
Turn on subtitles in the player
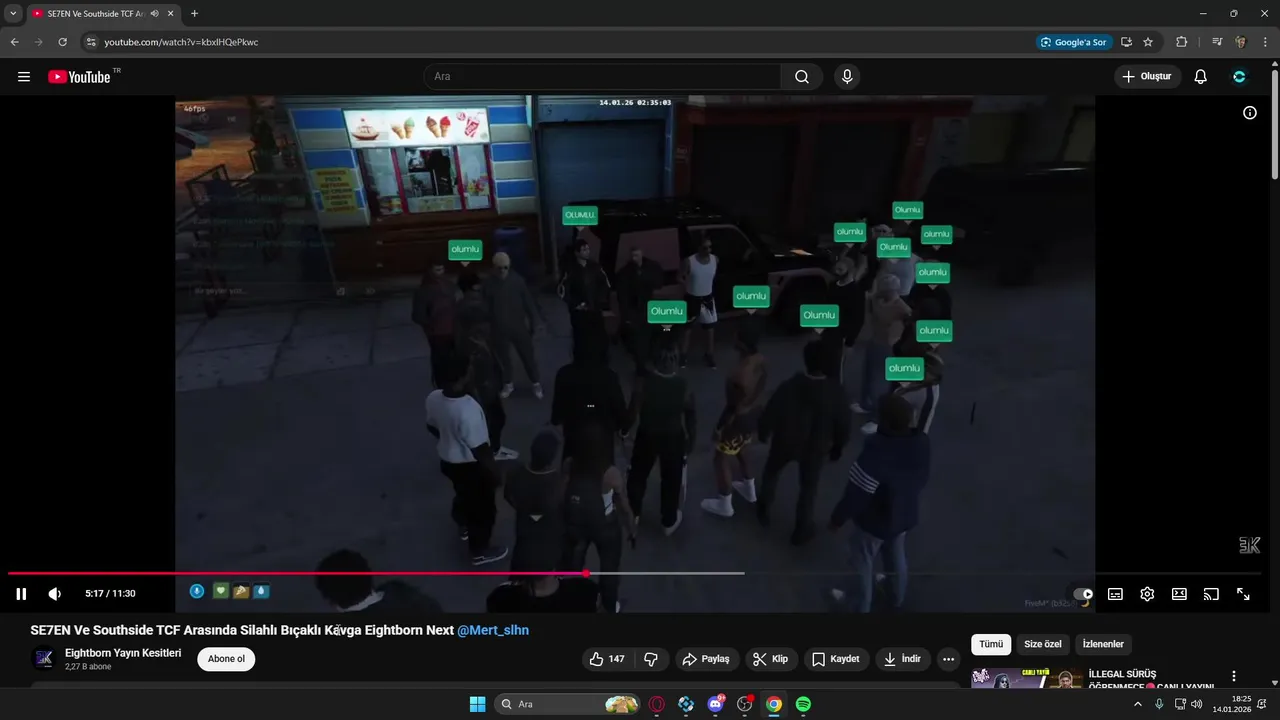click(x=1115, y=594)
